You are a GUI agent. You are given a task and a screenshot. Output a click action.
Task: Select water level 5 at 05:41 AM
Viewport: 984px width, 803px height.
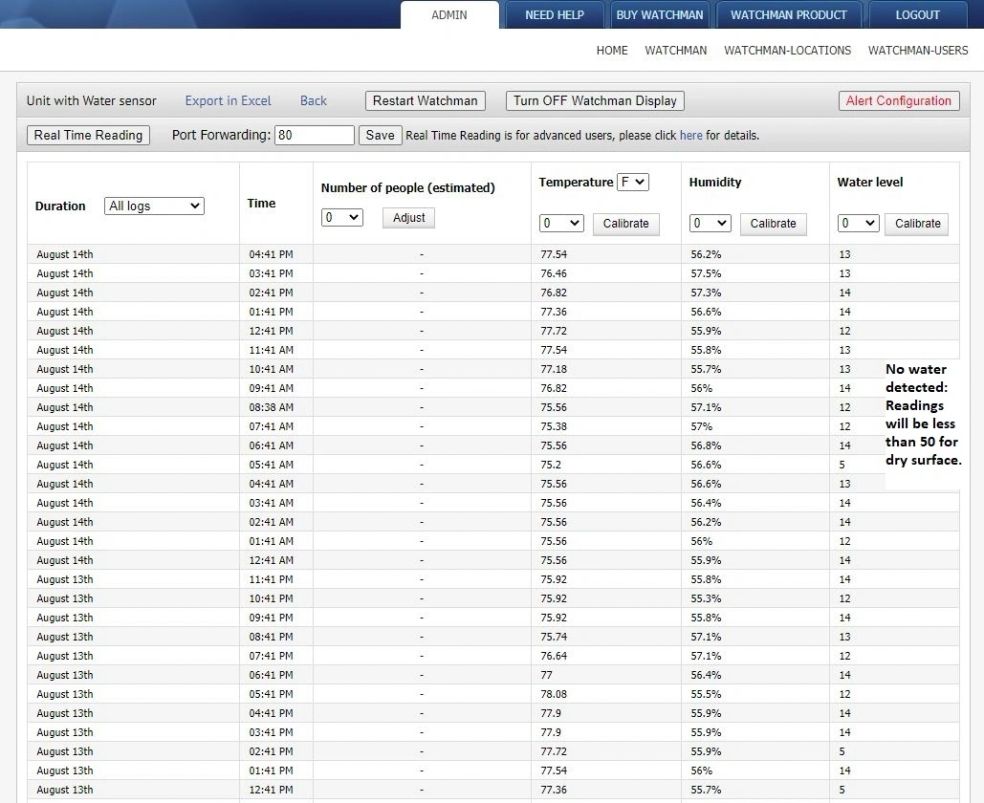tap(842, 465)
